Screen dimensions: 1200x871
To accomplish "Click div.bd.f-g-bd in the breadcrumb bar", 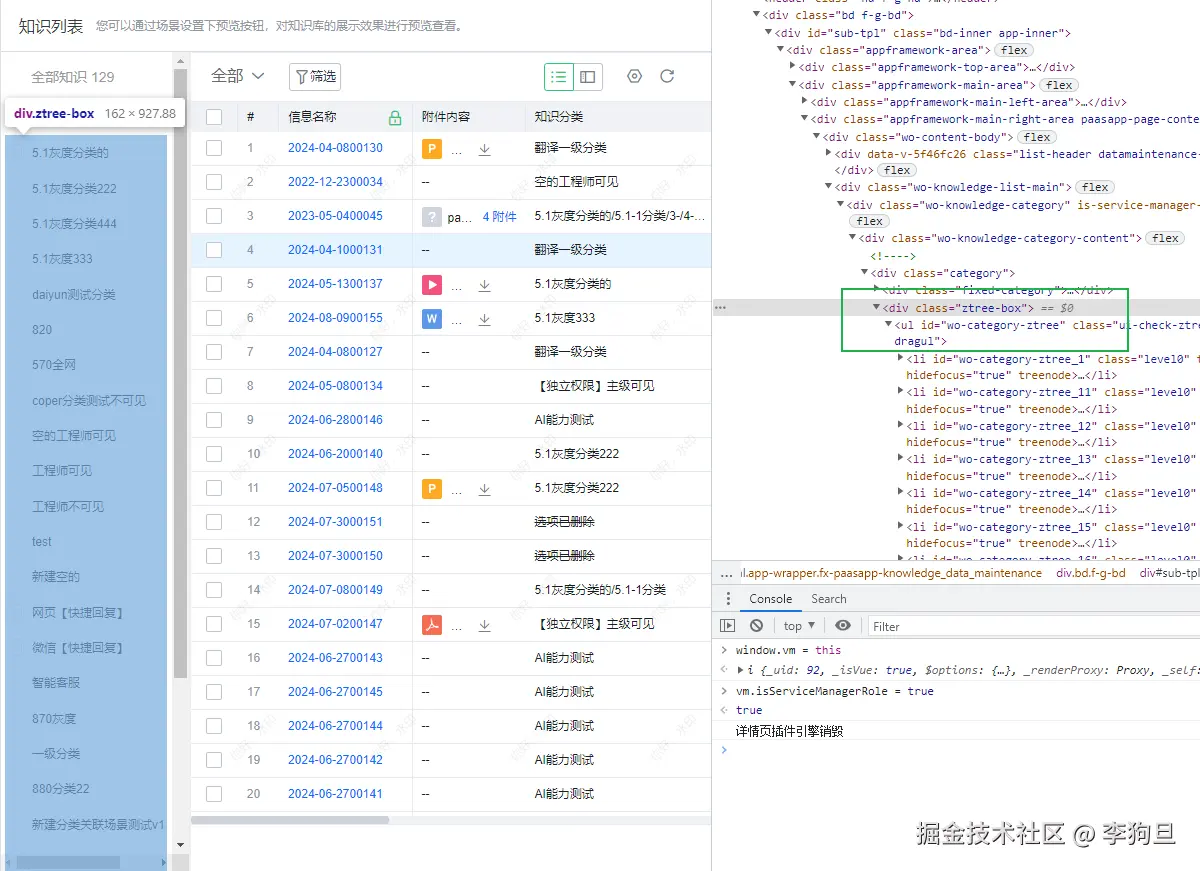I will [1091, 573].
